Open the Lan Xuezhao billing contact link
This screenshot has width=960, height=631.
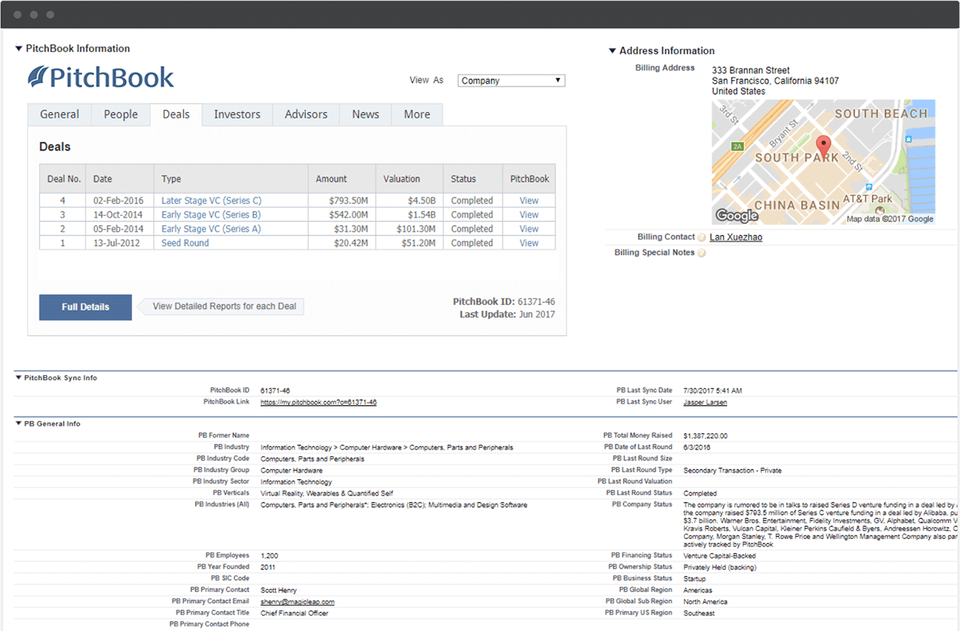click(x=736, y=238)
